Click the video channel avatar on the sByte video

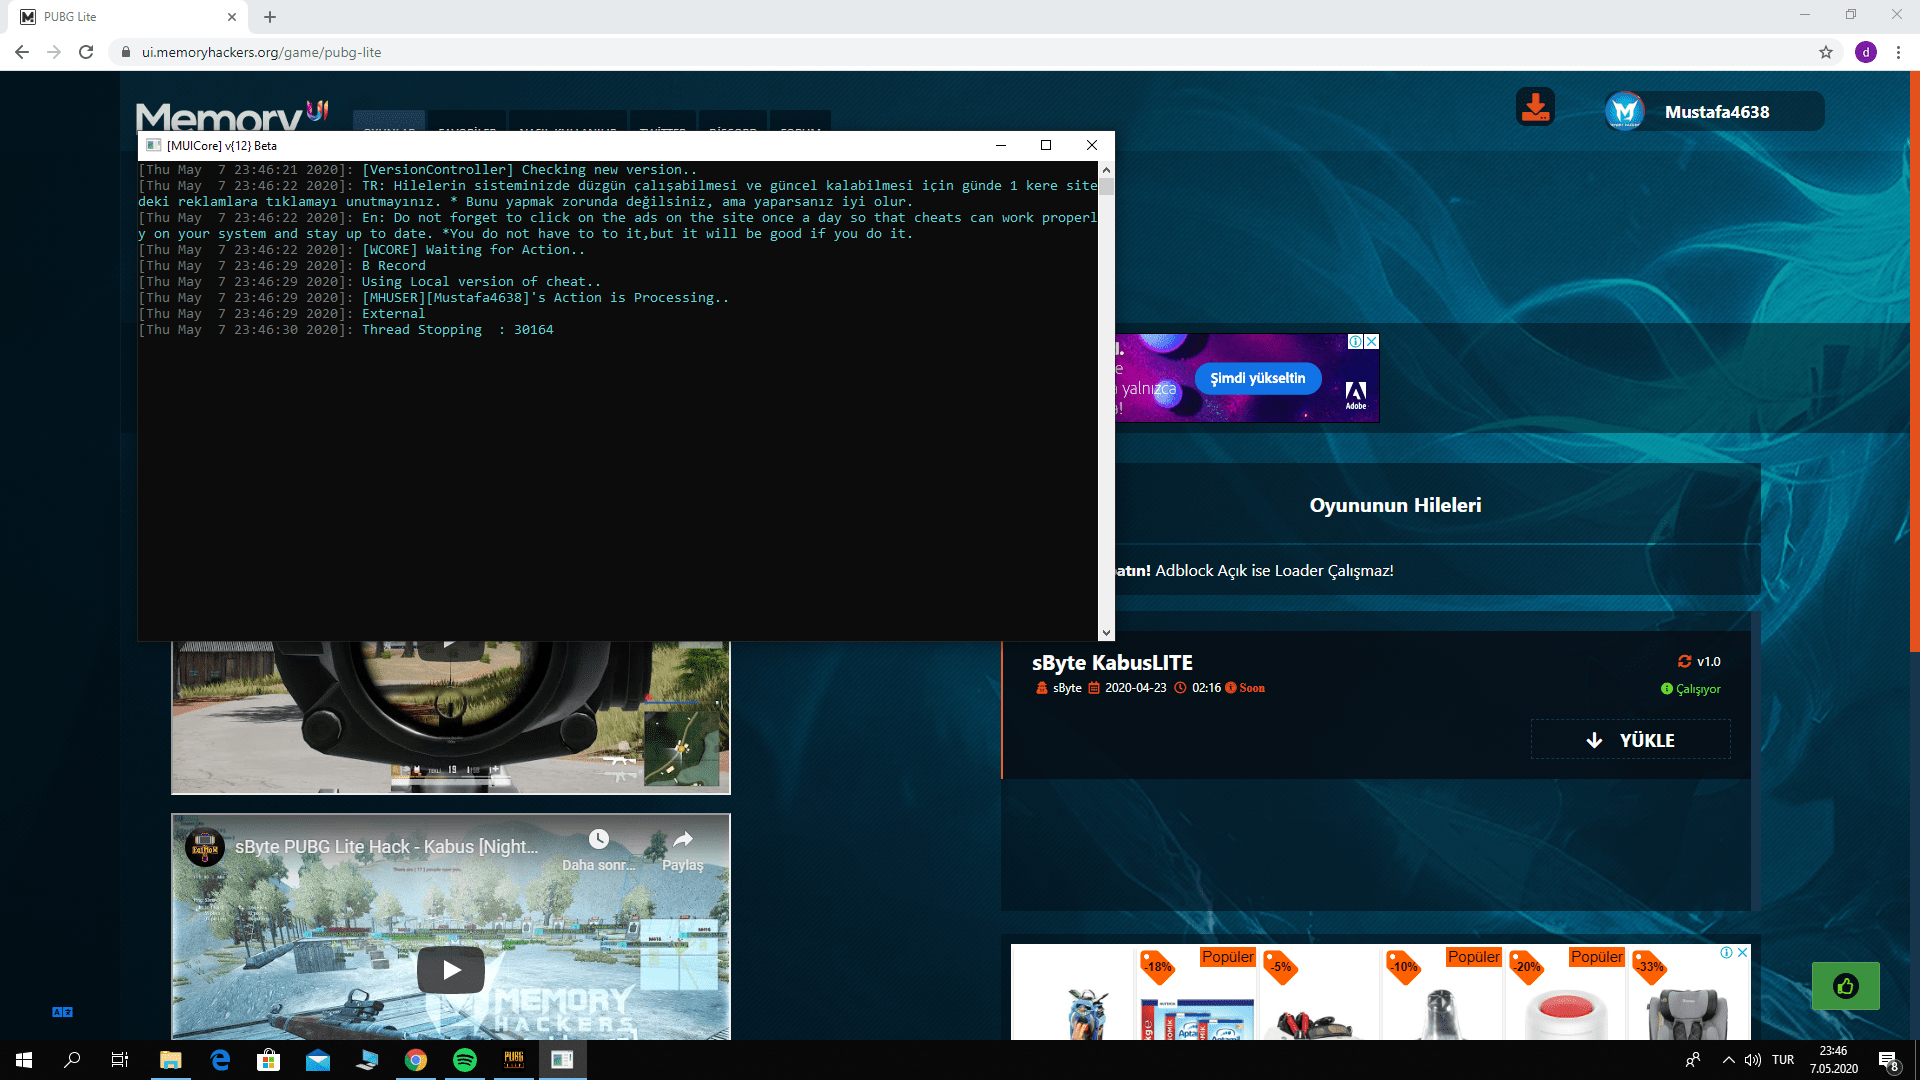(x=205, y=848)
